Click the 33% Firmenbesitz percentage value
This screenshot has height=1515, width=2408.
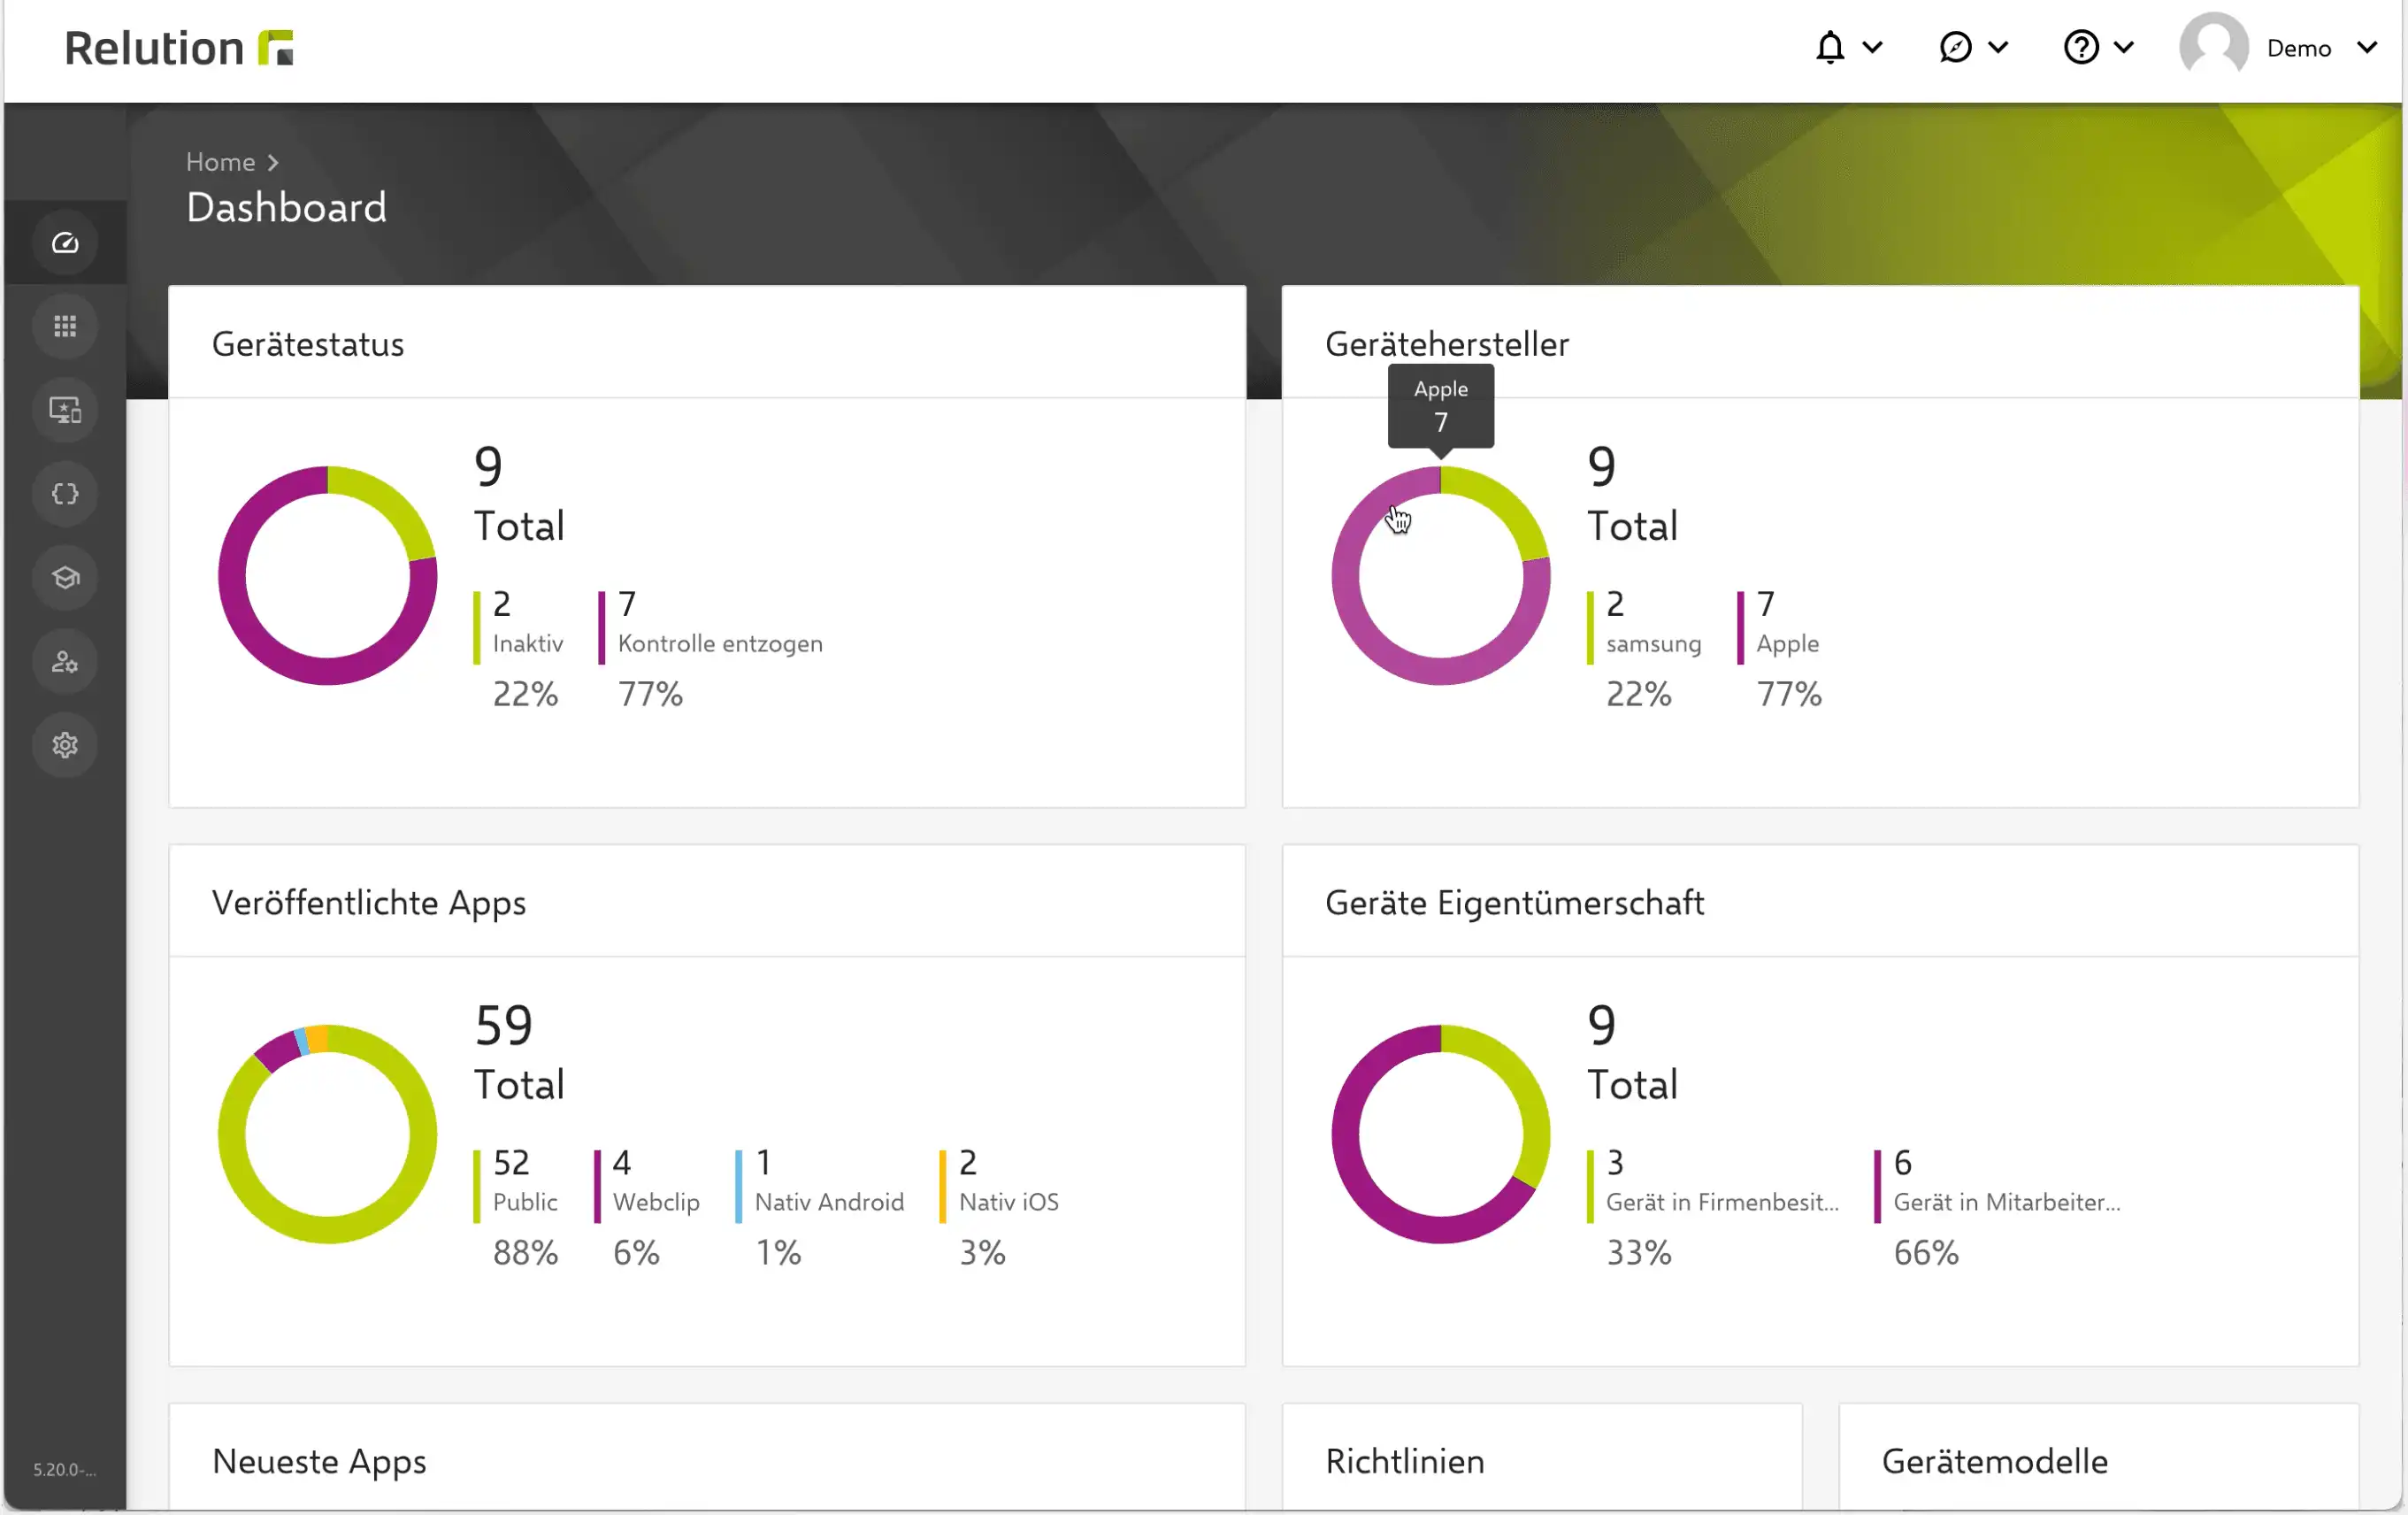(1639, 1253)
